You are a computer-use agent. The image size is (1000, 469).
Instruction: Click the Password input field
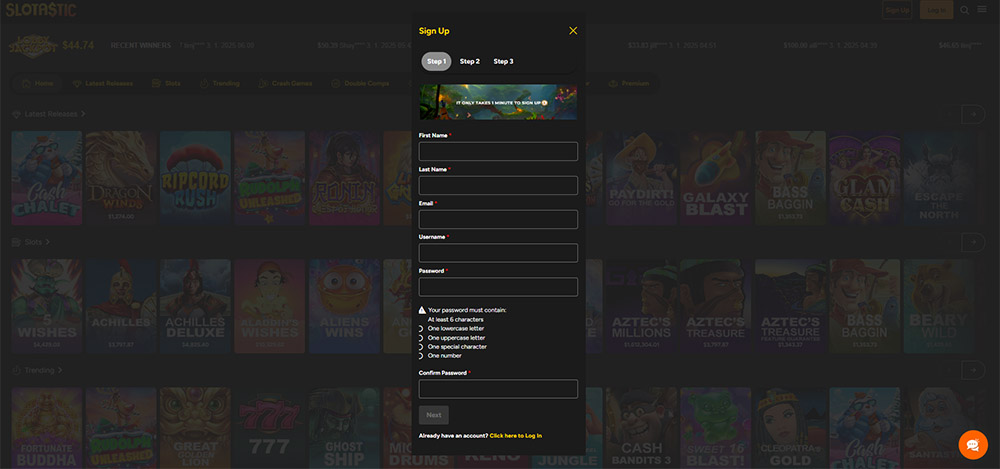pyautogui.click(x=498, y=287)
